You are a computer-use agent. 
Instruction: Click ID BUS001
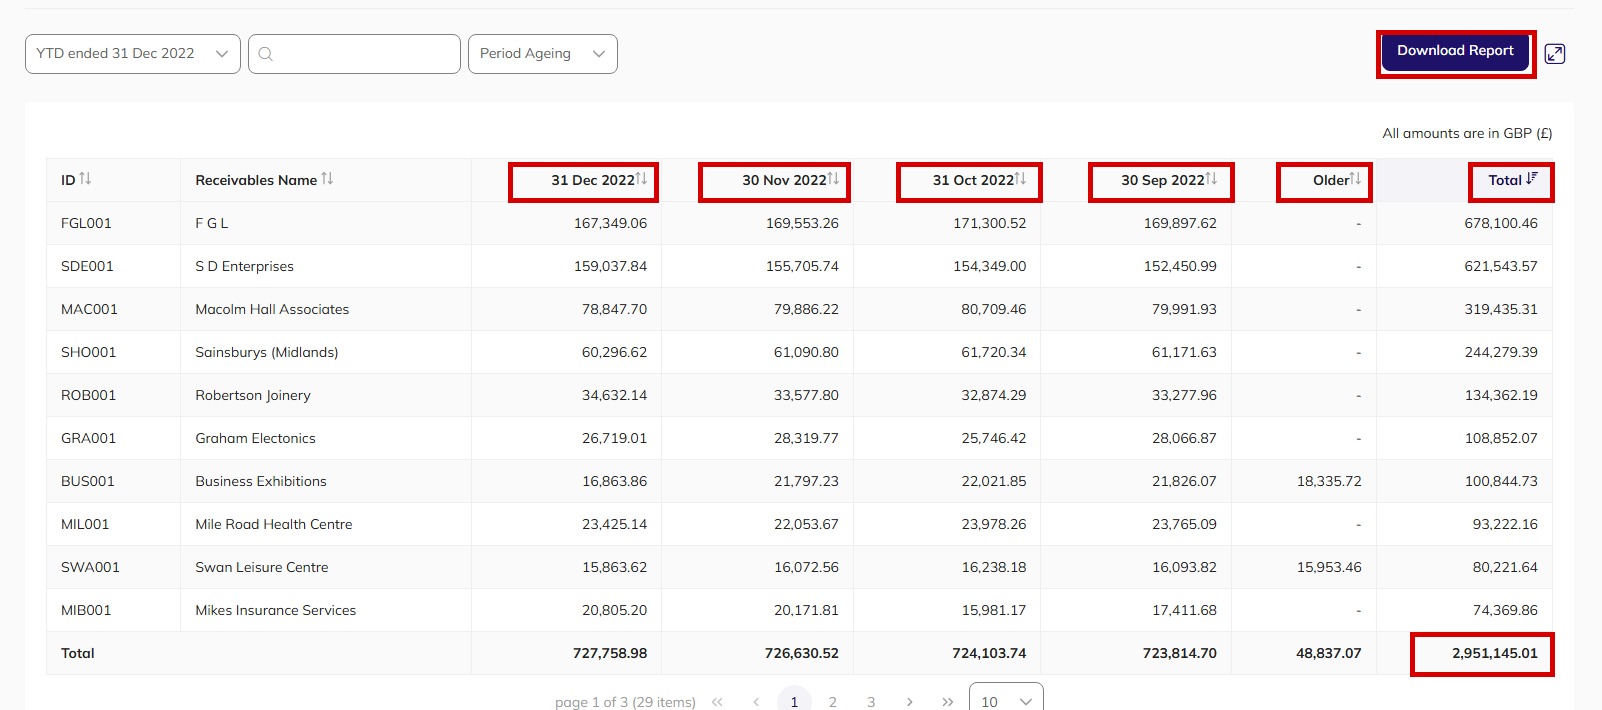click(x=88, y=481)
